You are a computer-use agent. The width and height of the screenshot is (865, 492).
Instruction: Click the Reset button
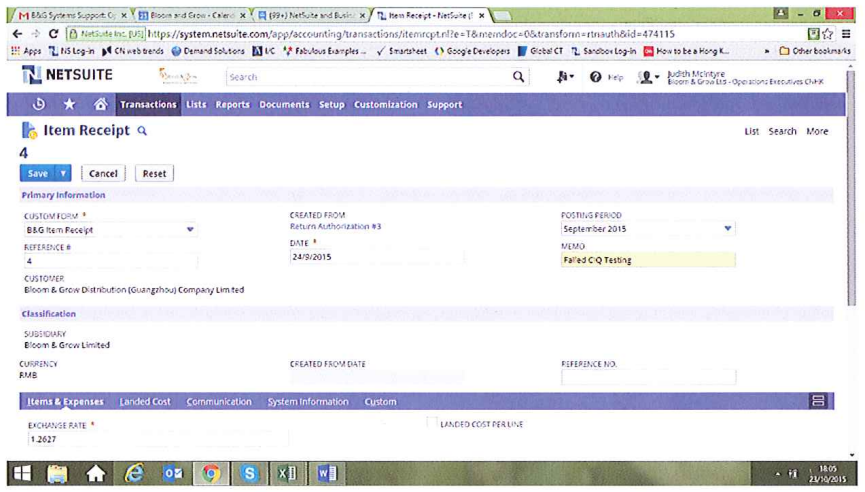tap(154, 173)
